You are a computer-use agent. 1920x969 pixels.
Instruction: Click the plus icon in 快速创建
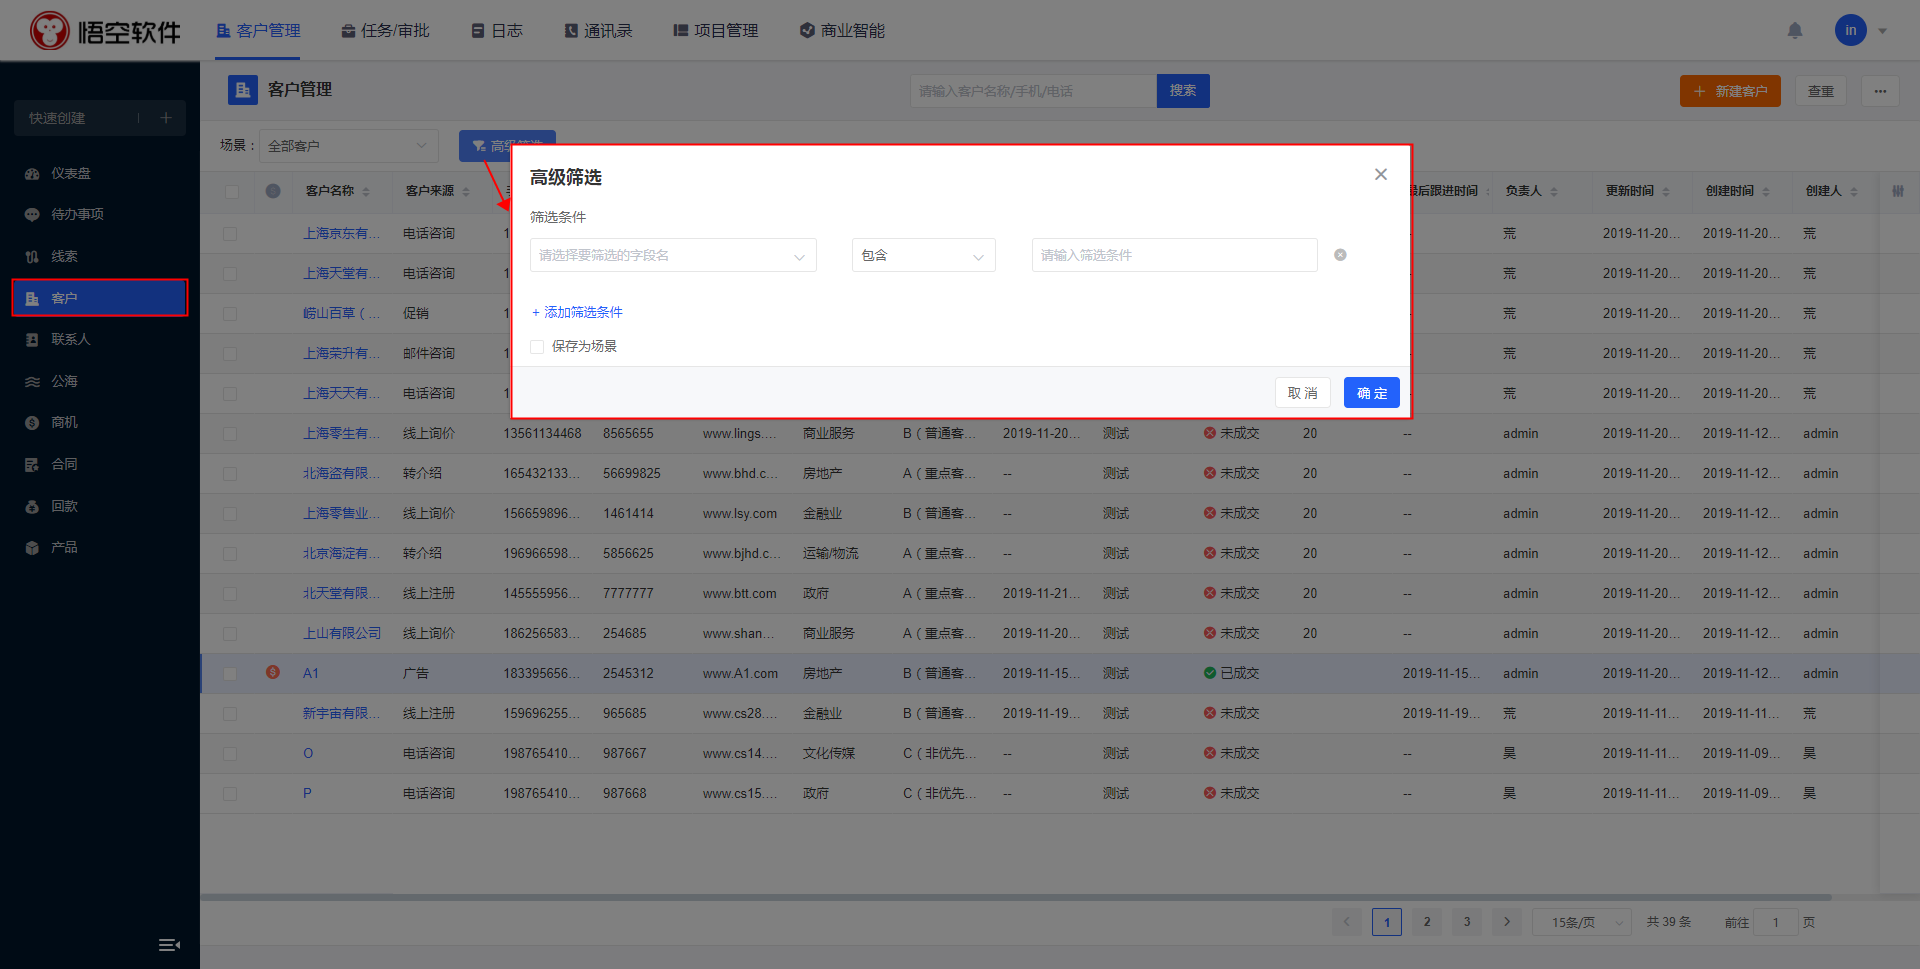(x=166, y=118)
